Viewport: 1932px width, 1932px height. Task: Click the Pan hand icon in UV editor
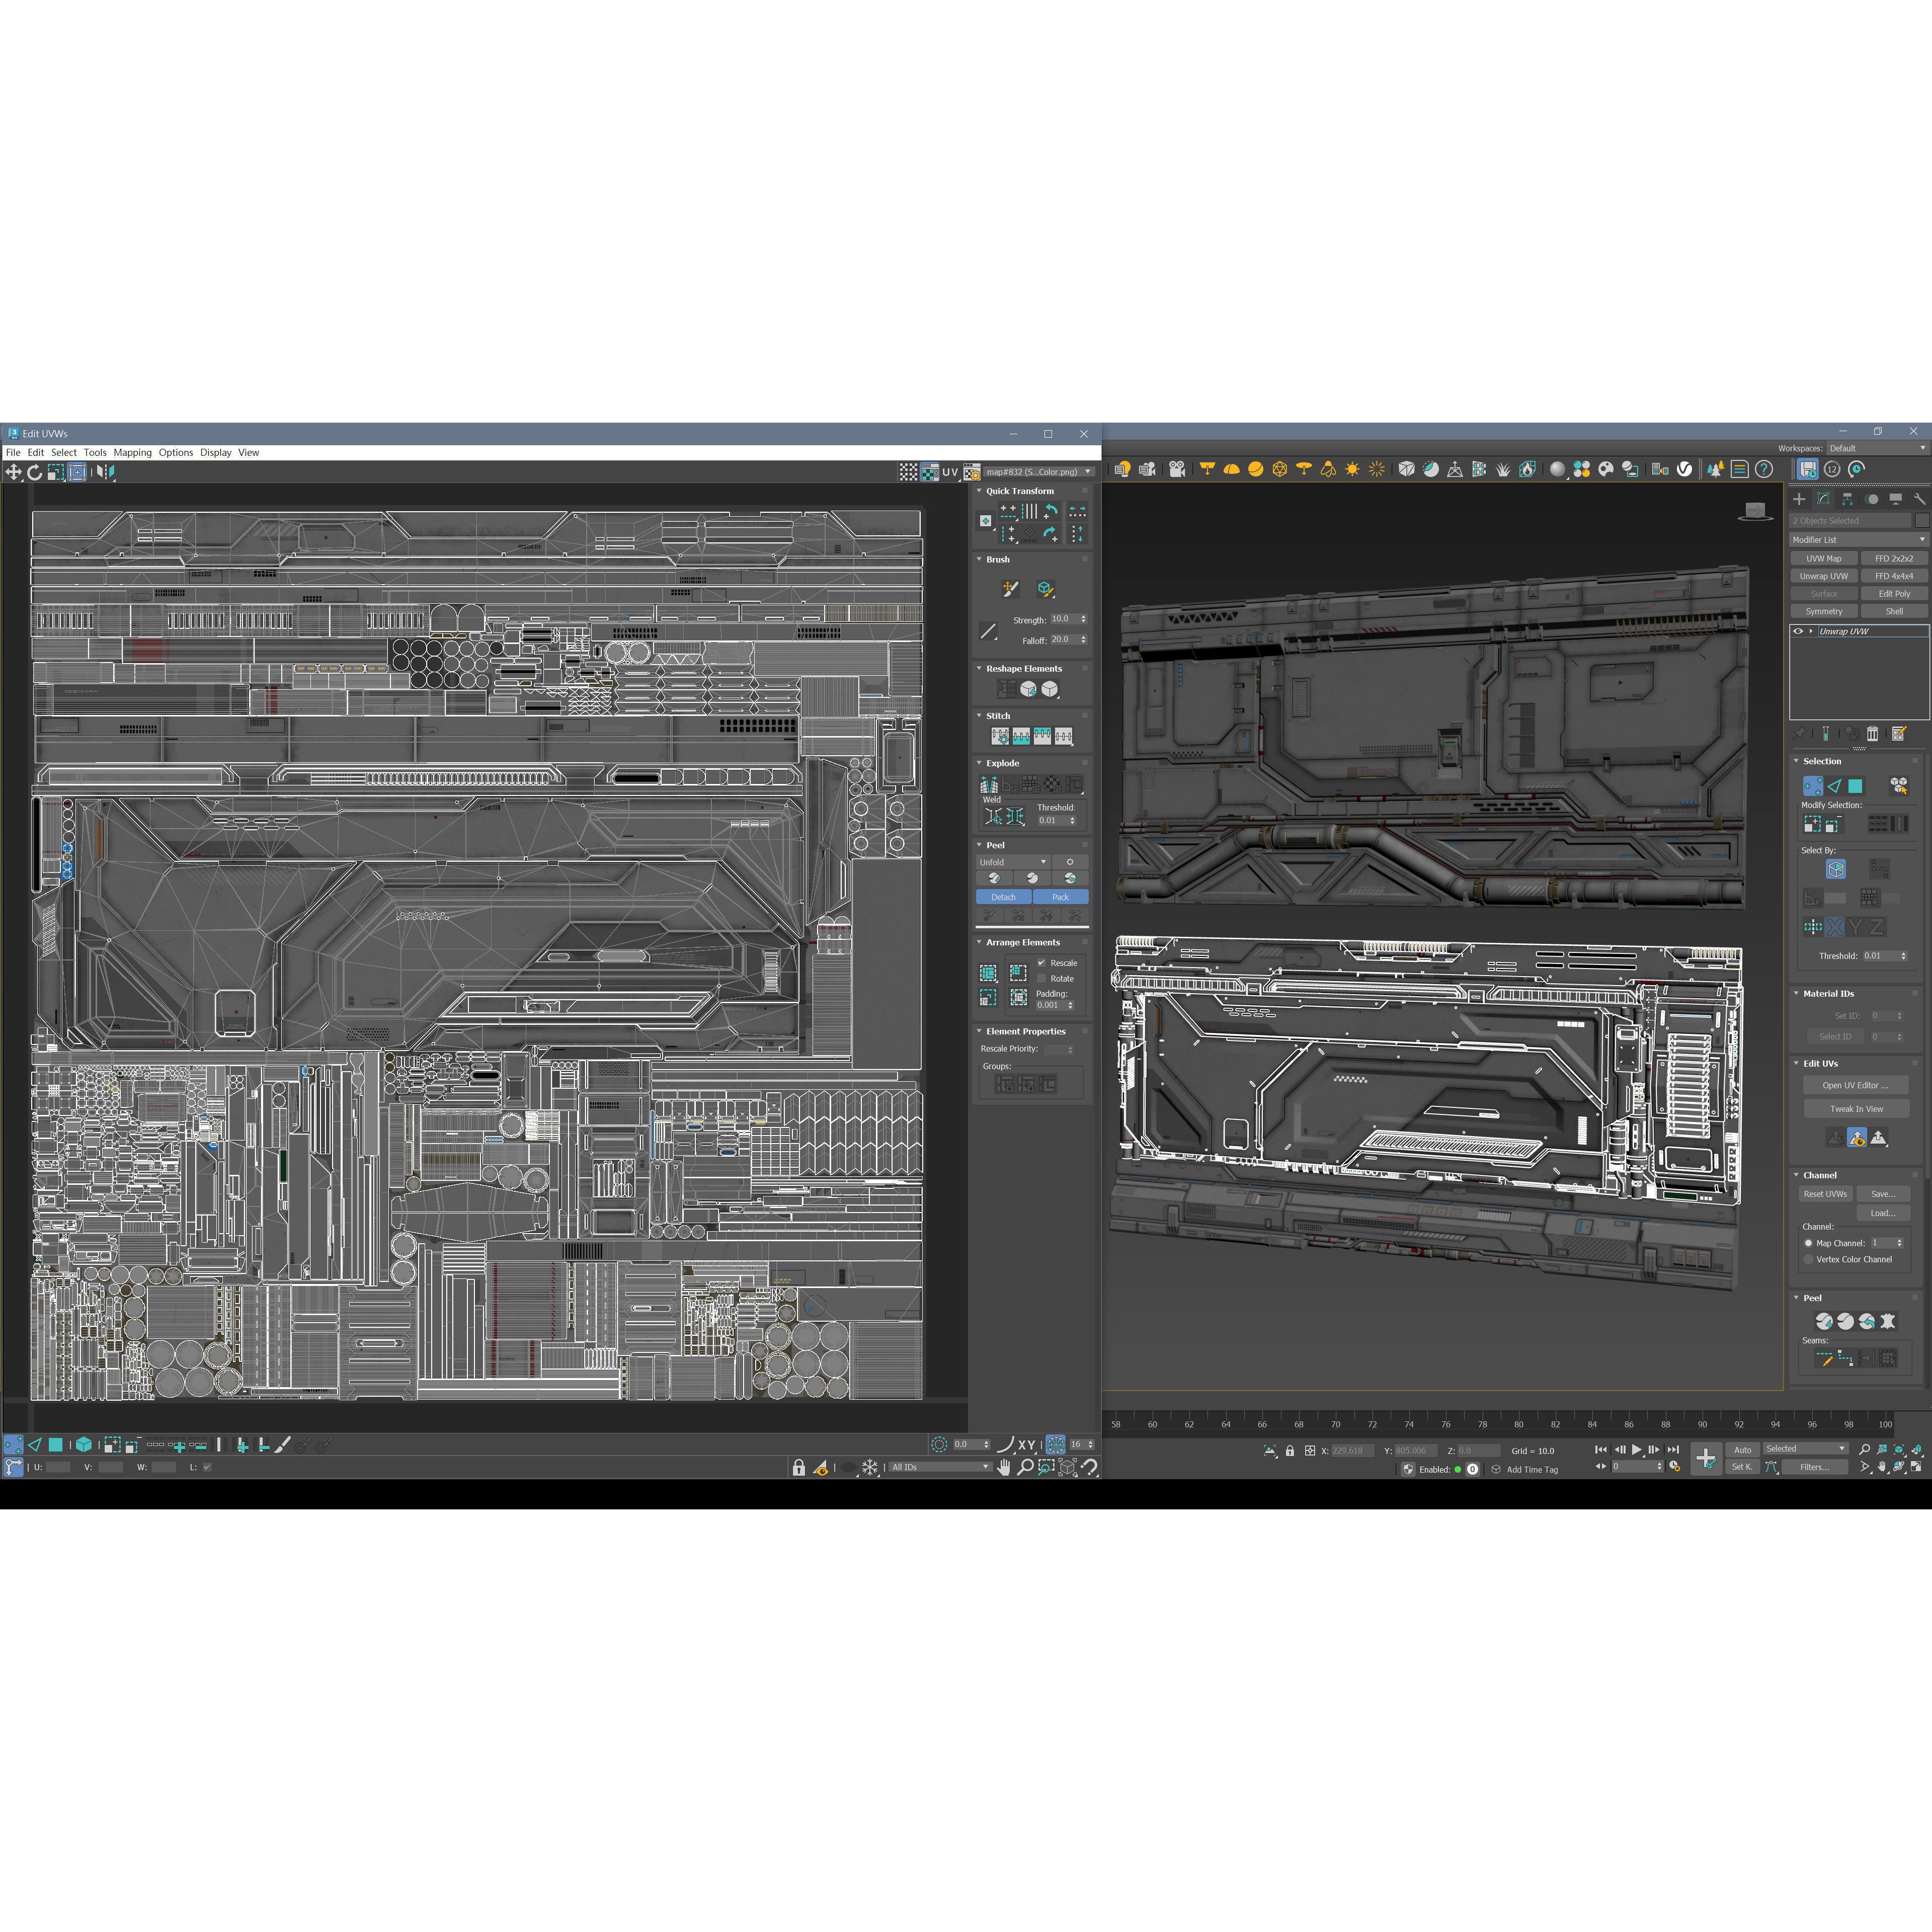pos(1004,1467)
